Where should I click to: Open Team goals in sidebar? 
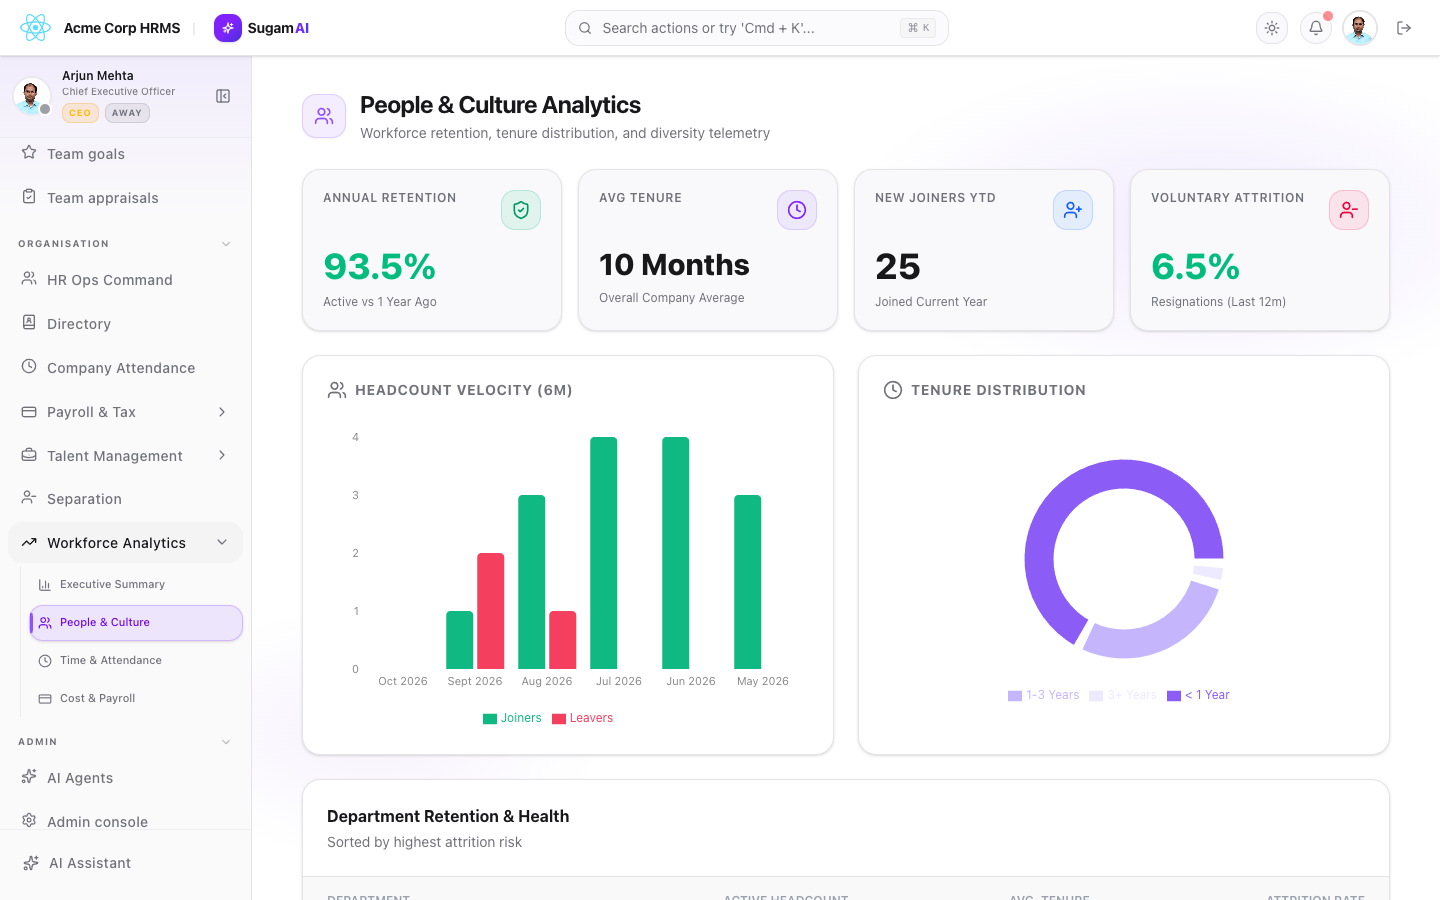coord(126,154)
